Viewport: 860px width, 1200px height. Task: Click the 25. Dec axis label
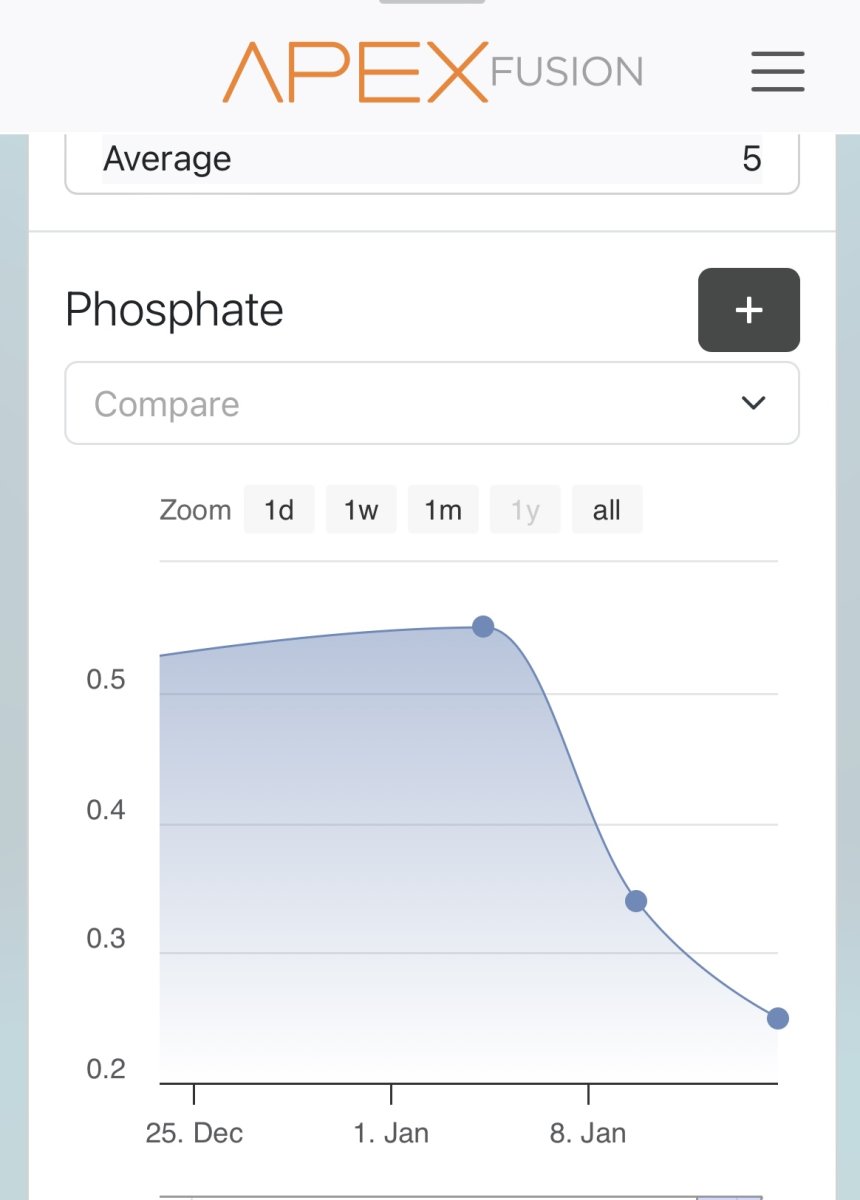(194, 1133)
